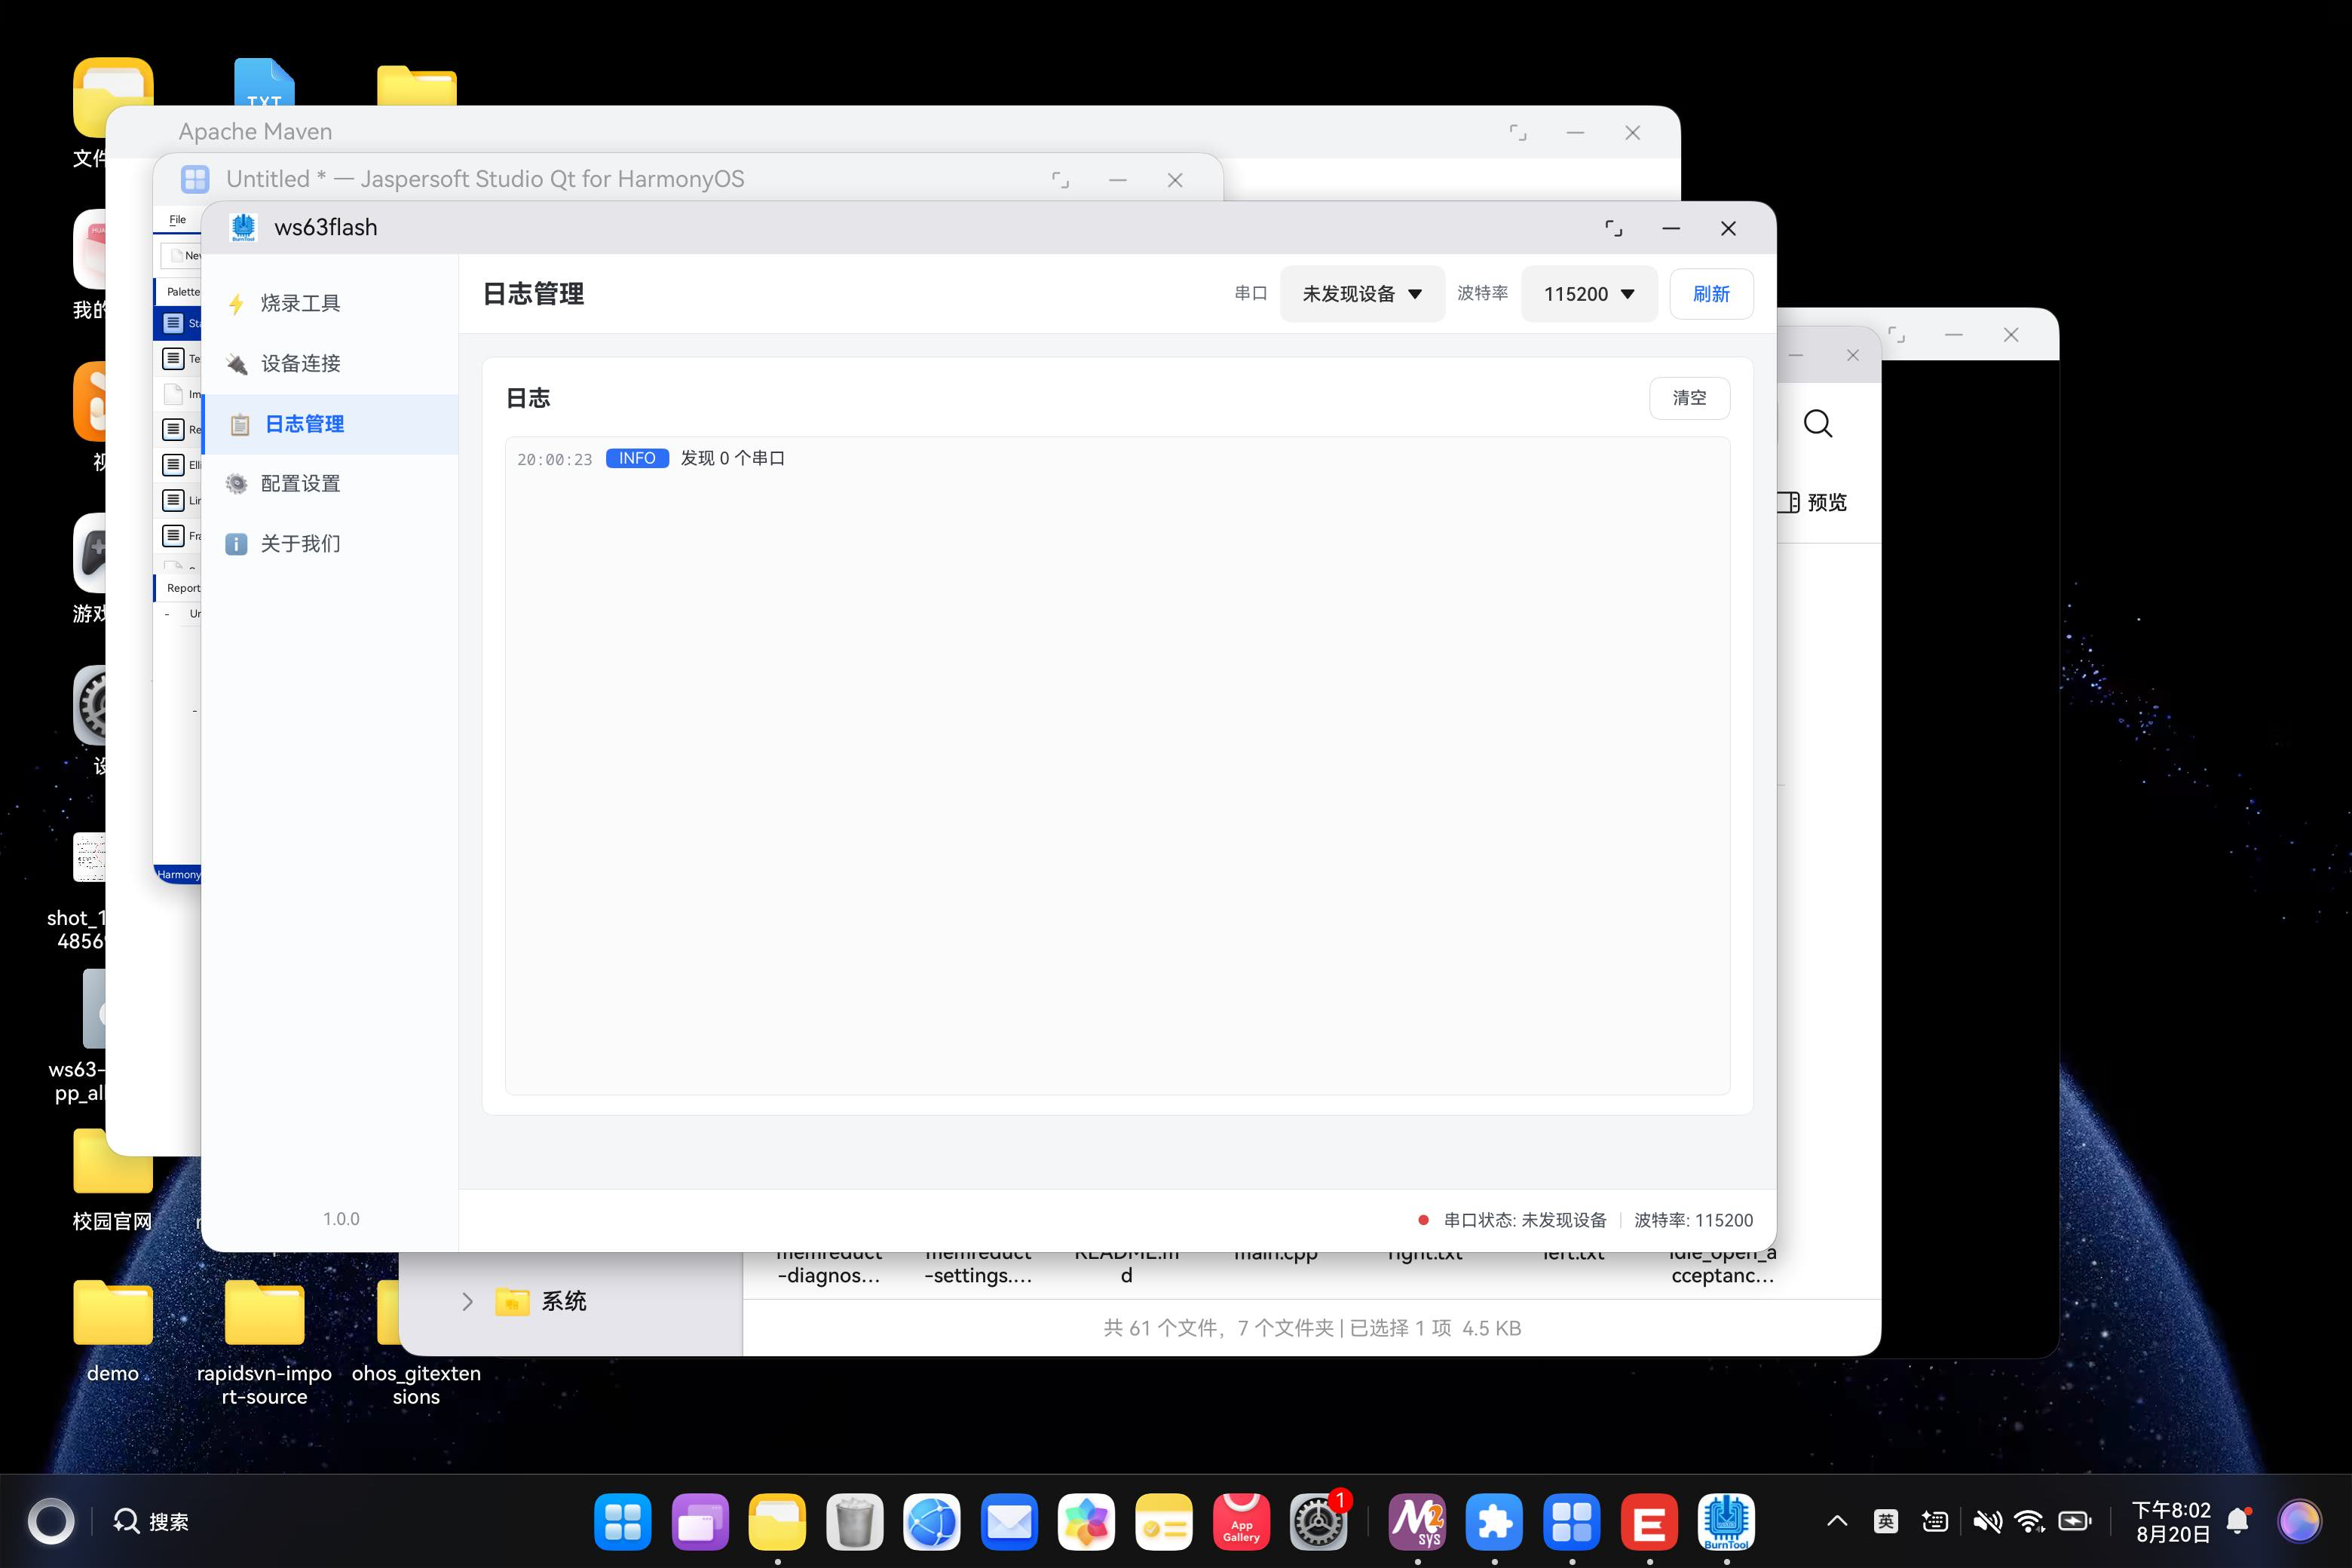Open the Mail app in the dock

click(1009, 1522)
